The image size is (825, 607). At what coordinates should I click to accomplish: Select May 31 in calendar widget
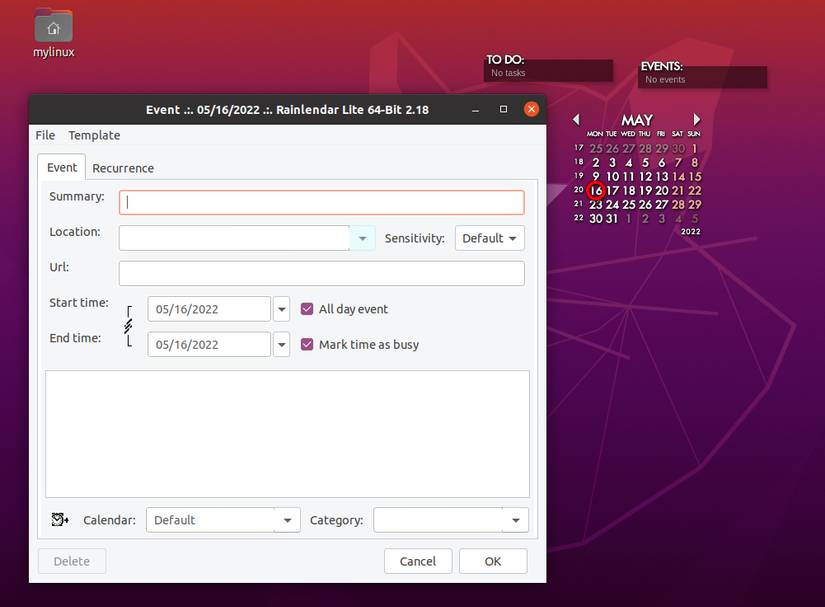point(611,219)
